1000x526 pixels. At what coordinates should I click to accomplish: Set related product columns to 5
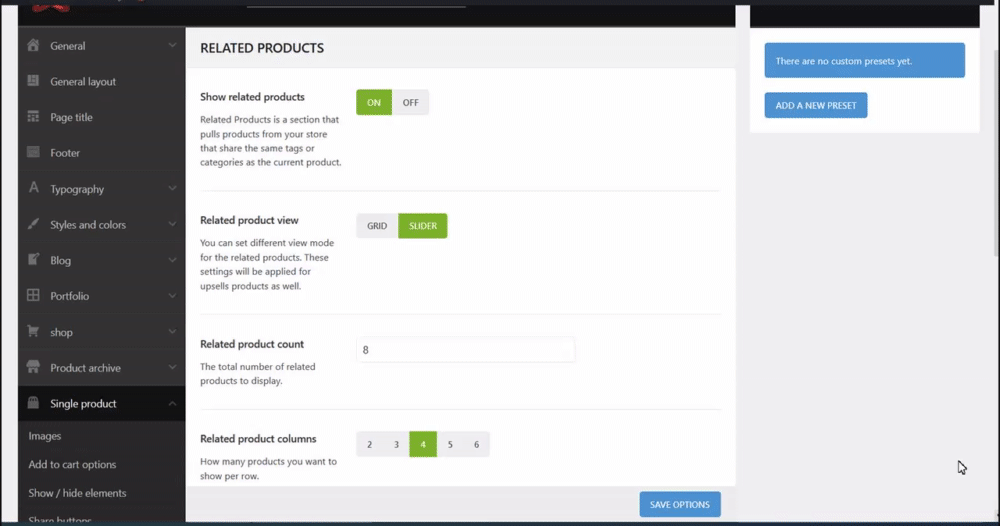[x=450, y=444]
